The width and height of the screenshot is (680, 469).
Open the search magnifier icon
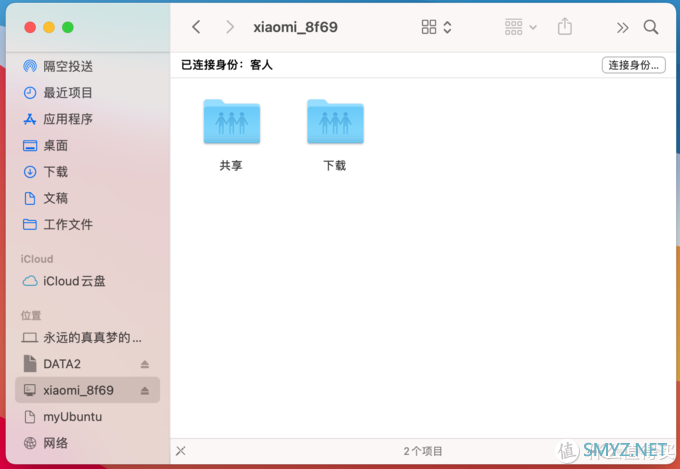[651, 27]
